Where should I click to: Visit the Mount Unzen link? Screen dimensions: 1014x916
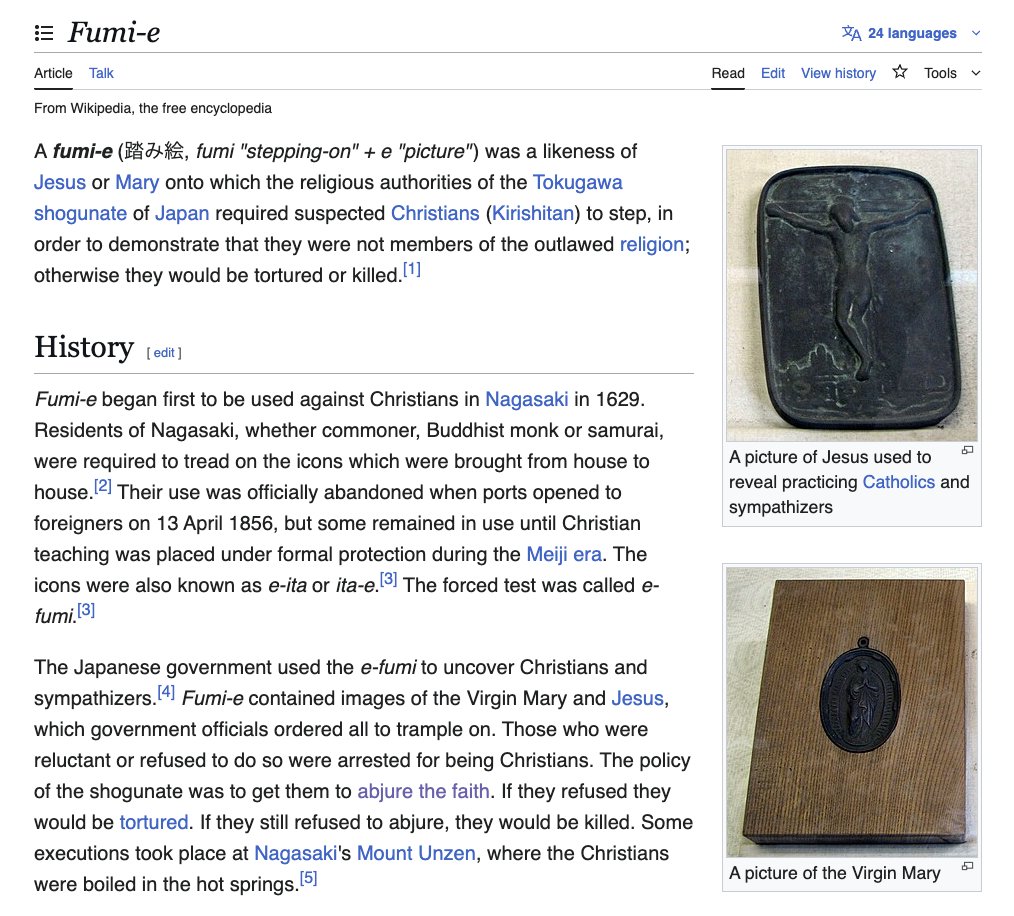(x=416, y=854)
